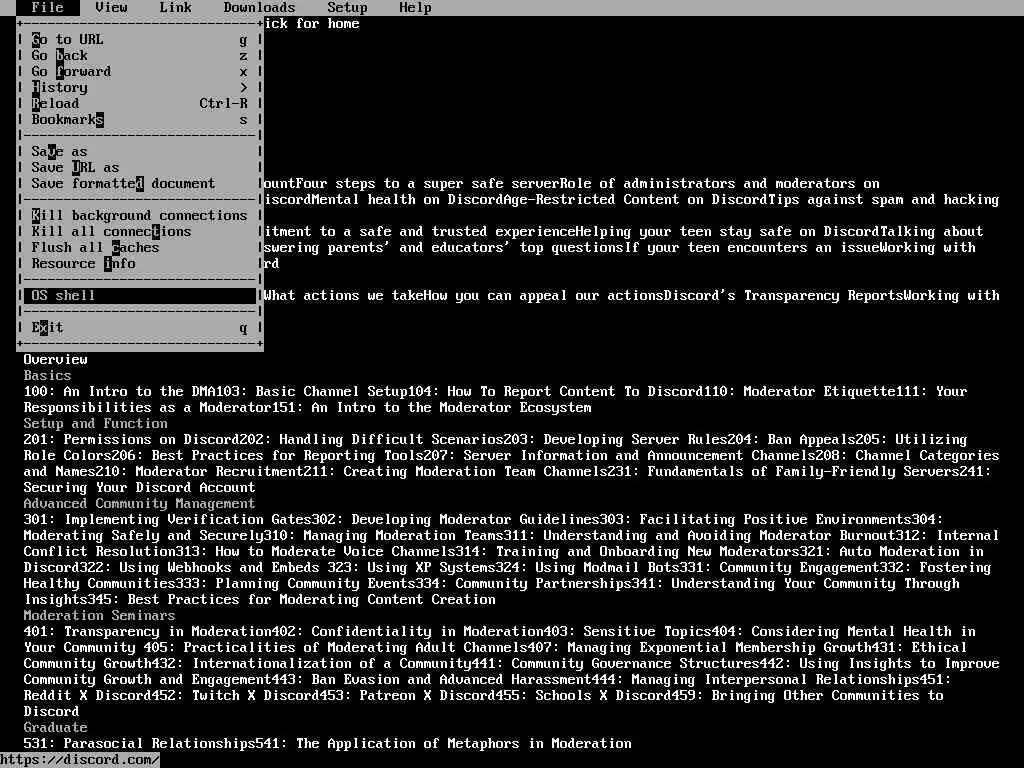Open '301: Implementing Verification Gates' link
Viewport: 1024px width, 768px height.
point(167,520)
